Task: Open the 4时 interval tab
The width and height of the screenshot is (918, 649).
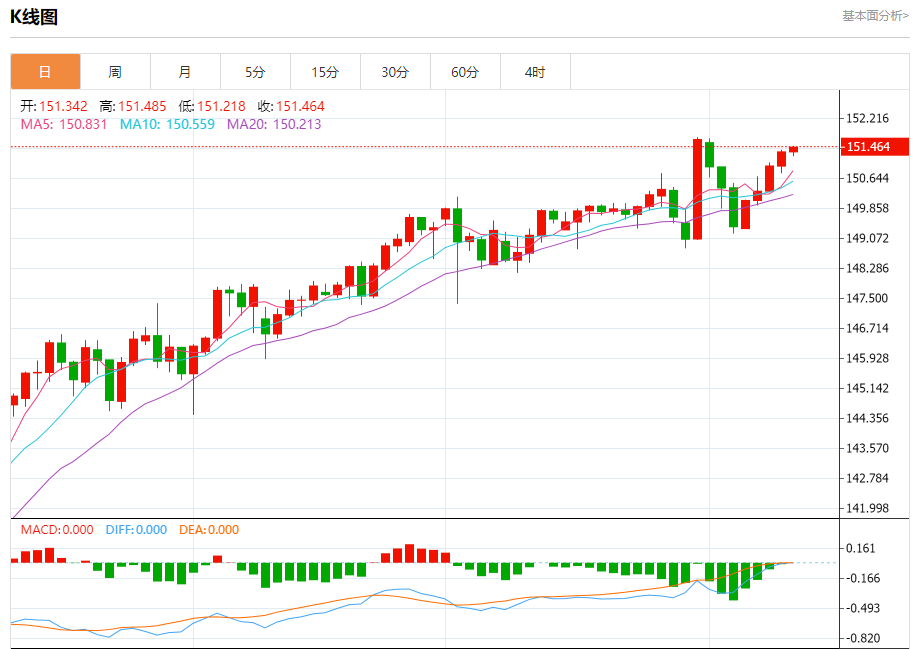Action: (535, 71)
